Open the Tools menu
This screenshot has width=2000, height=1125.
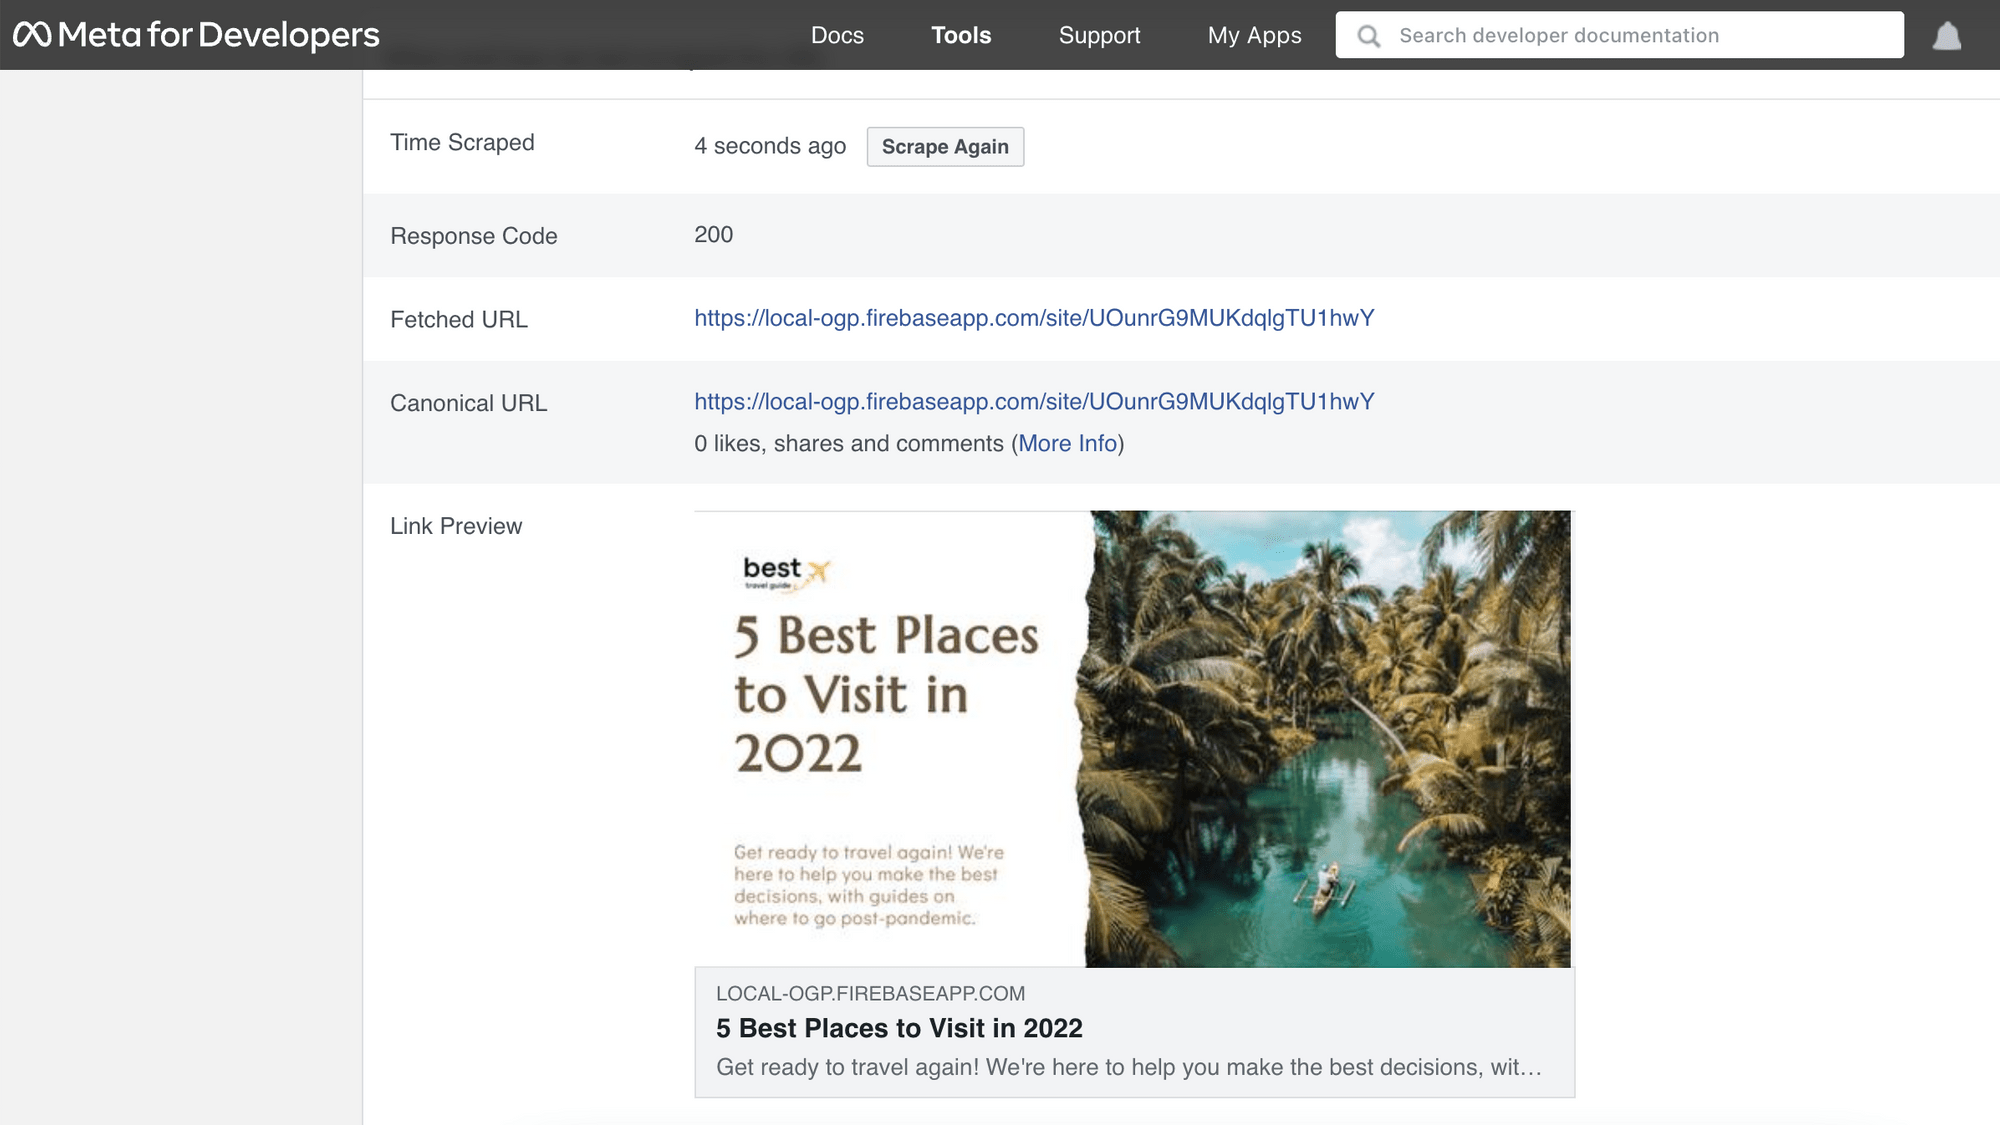[961, 36]
